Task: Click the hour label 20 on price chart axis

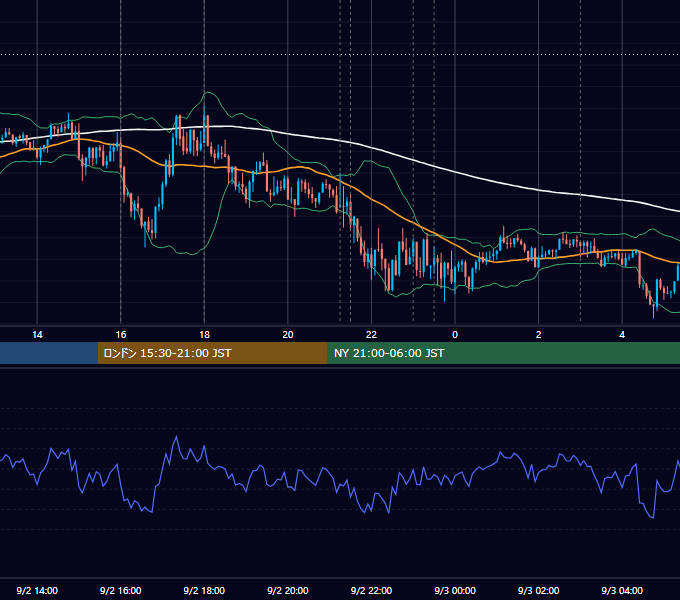Action: tap(288, 335)
